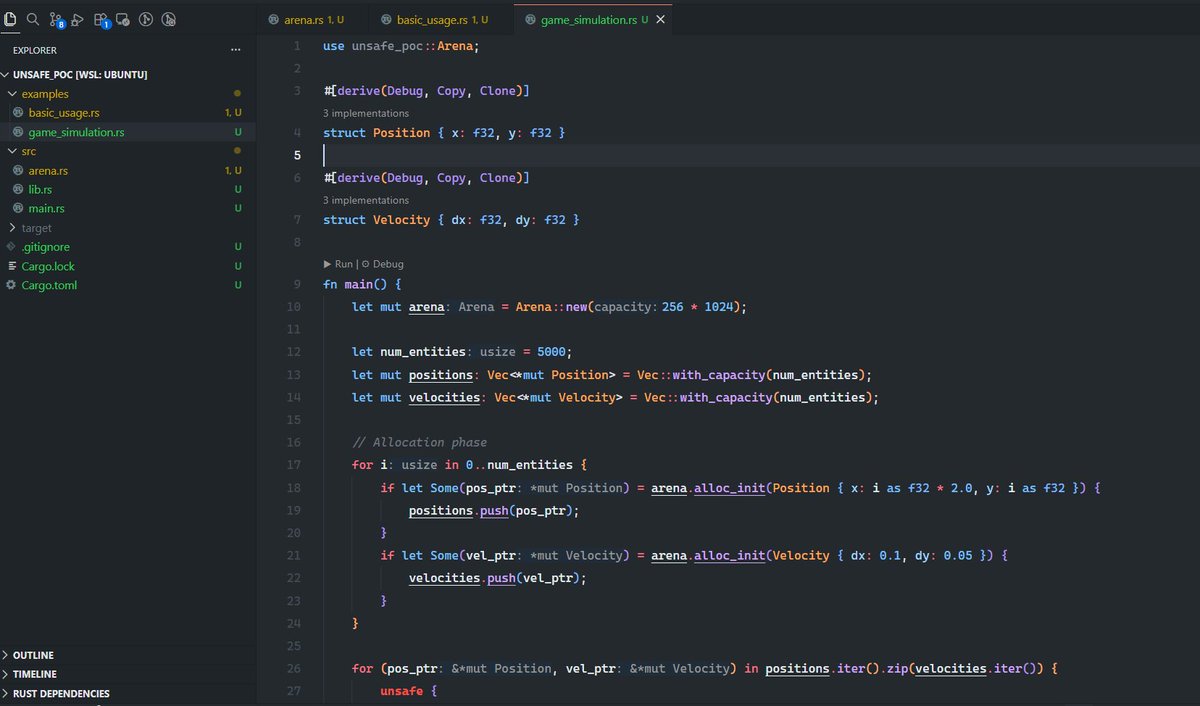Screen dimensions: 1200x706
Task: Open Explorer panel more actions (…)
Action: [236, 50]
